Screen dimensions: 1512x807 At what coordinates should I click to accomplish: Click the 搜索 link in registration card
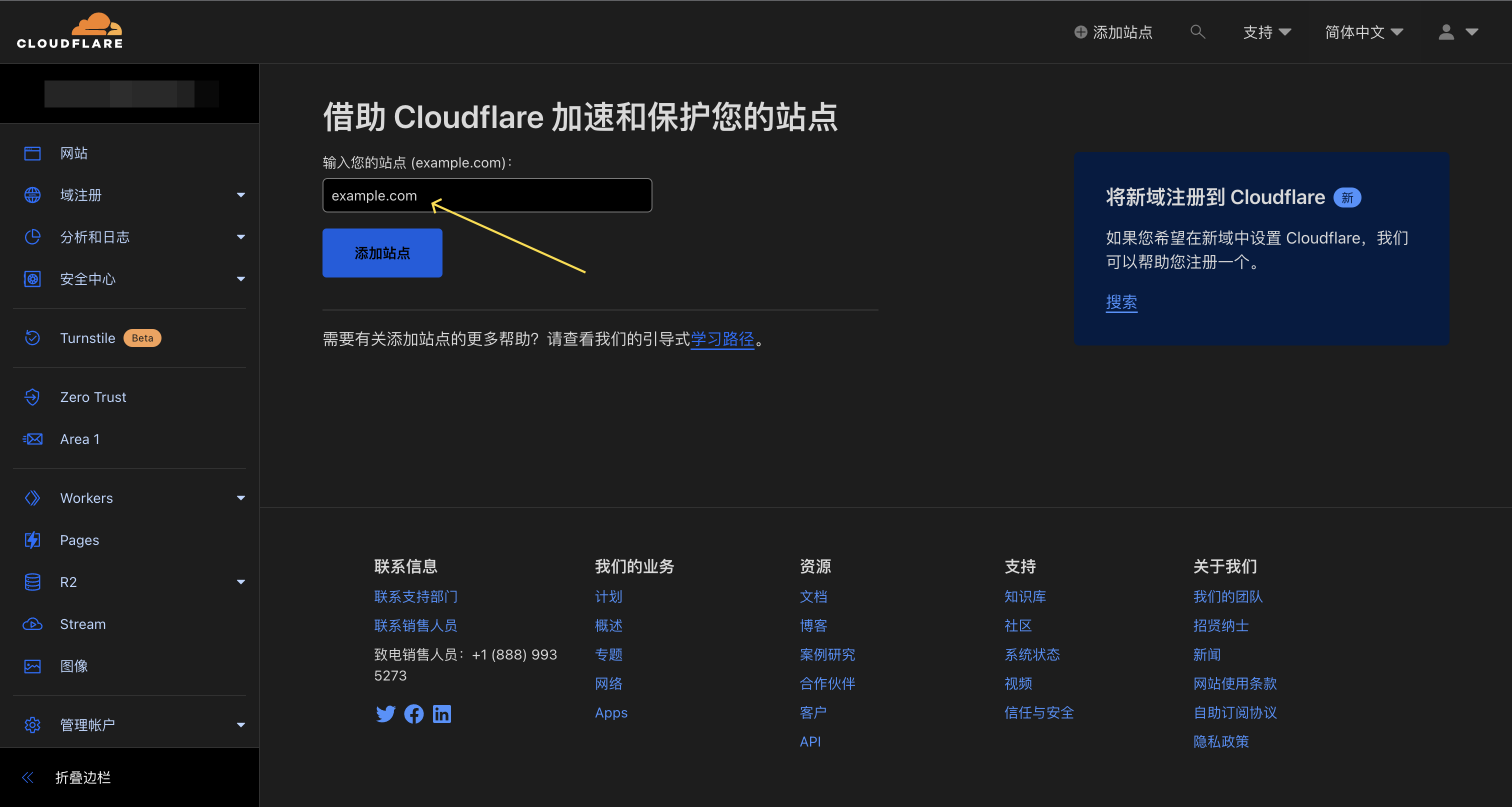click(1122, 303)
